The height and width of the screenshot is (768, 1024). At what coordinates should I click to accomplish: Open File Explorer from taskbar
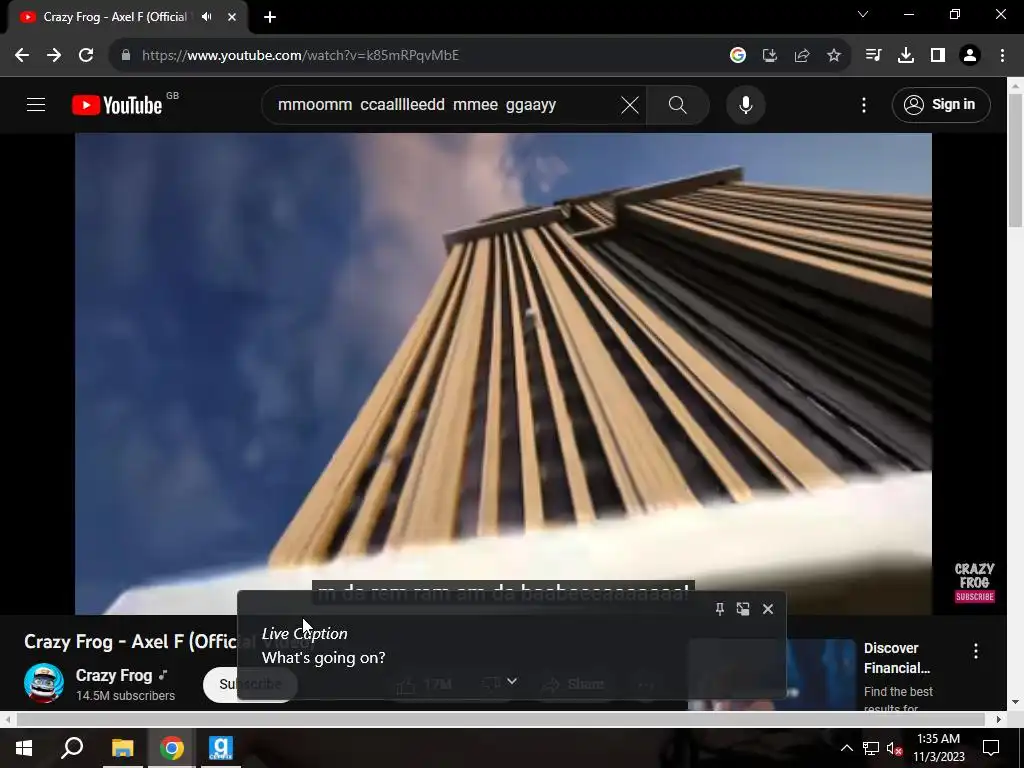(122, 748)
